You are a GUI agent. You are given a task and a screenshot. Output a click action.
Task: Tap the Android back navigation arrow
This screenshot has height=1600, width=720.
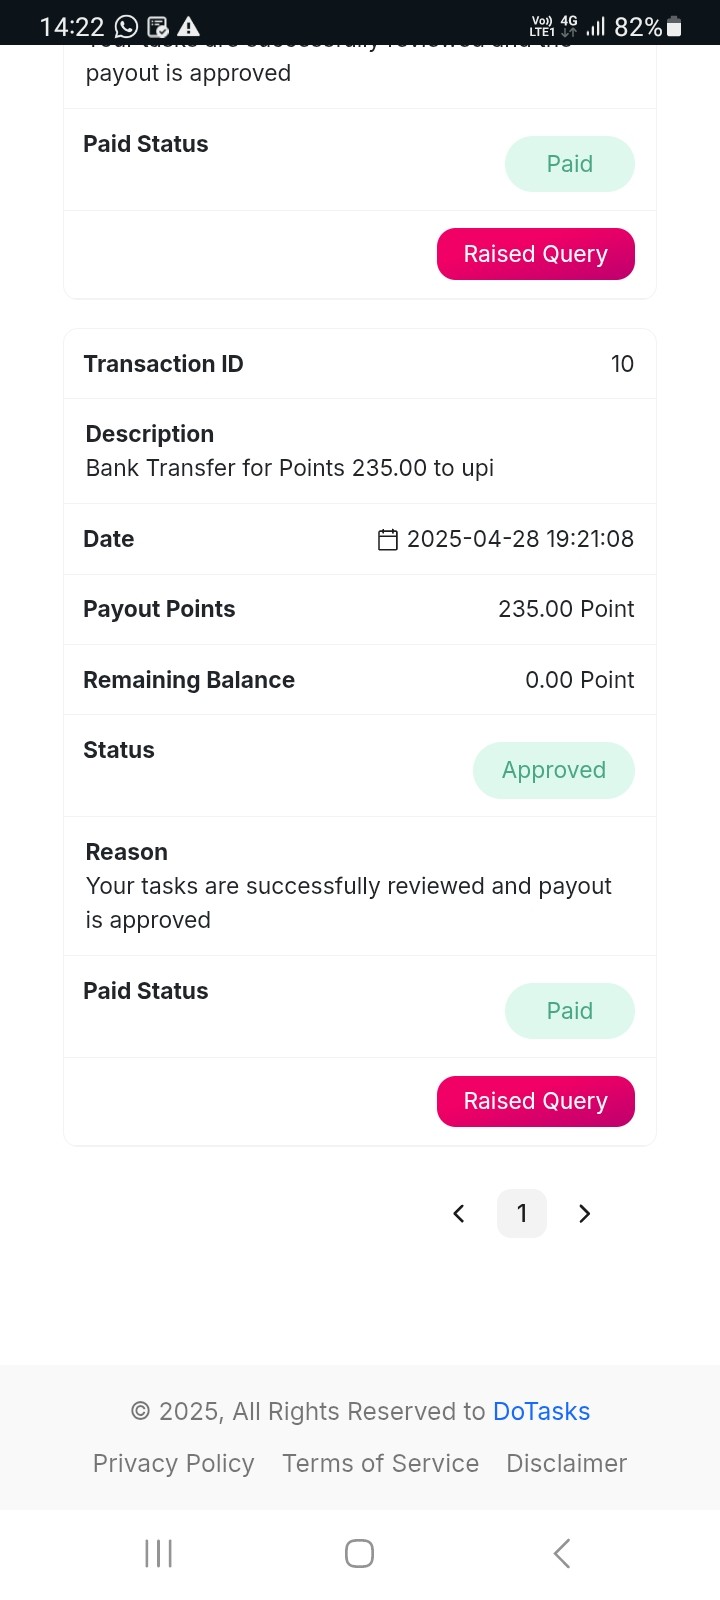pyautogui.click(x=562, y=1553)
